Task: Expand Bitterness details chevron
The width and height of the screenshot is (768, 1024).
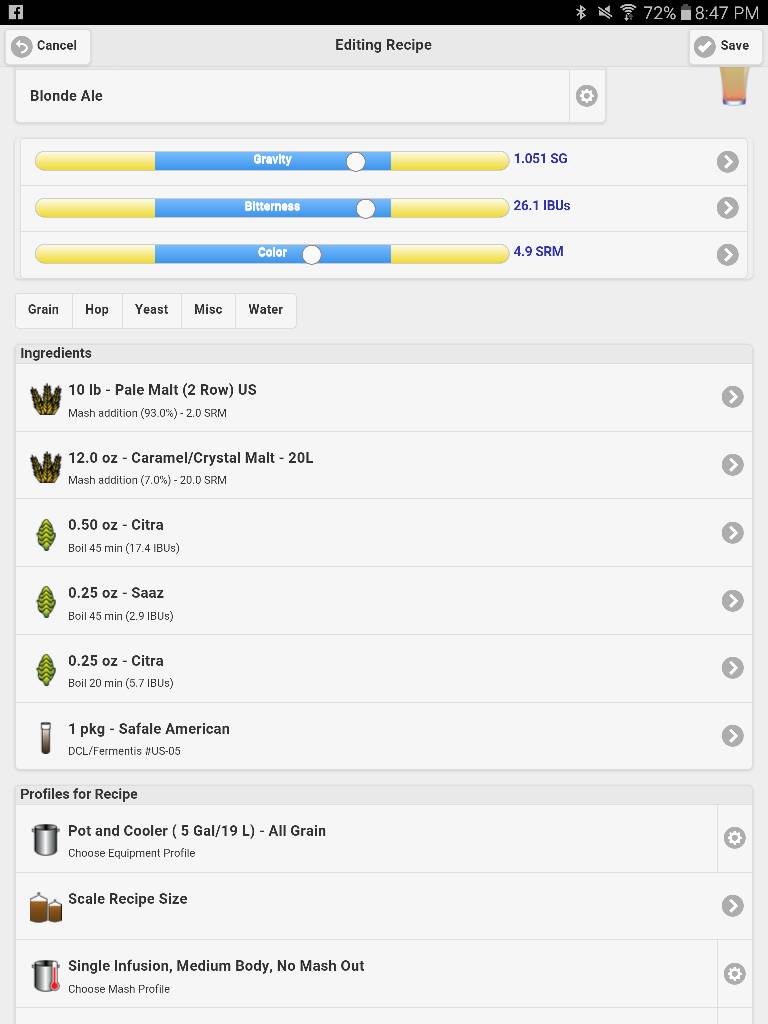Action: pos(728,208)
